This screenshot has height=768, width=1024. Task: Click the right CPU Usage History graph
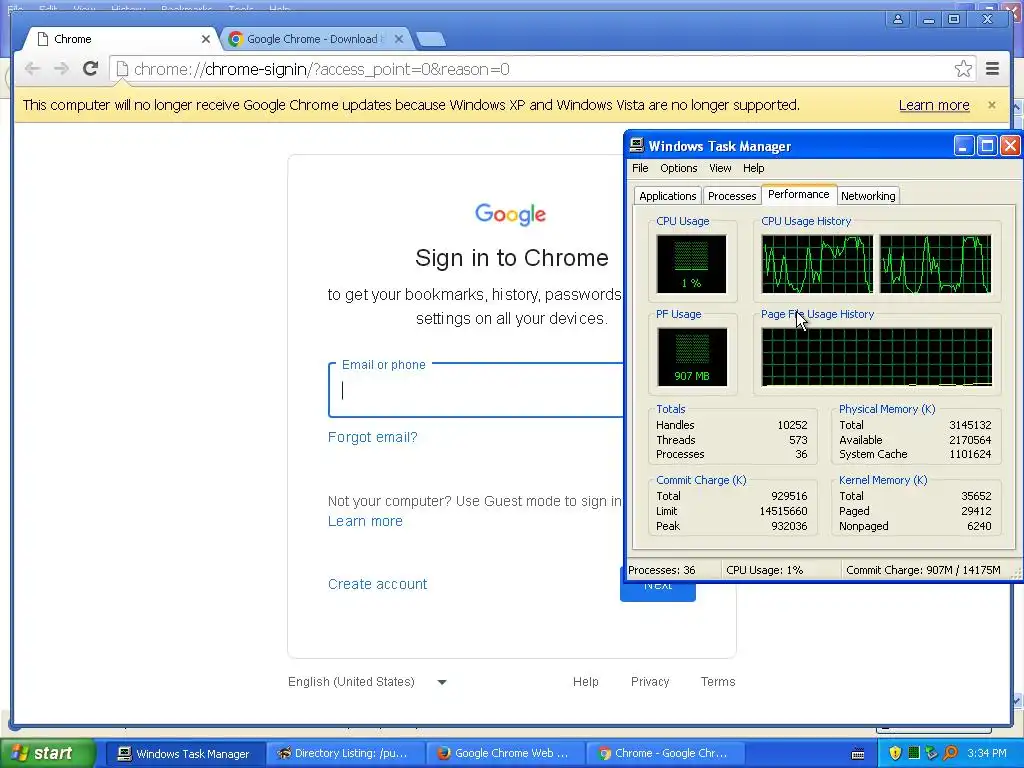tap(935, 264)
